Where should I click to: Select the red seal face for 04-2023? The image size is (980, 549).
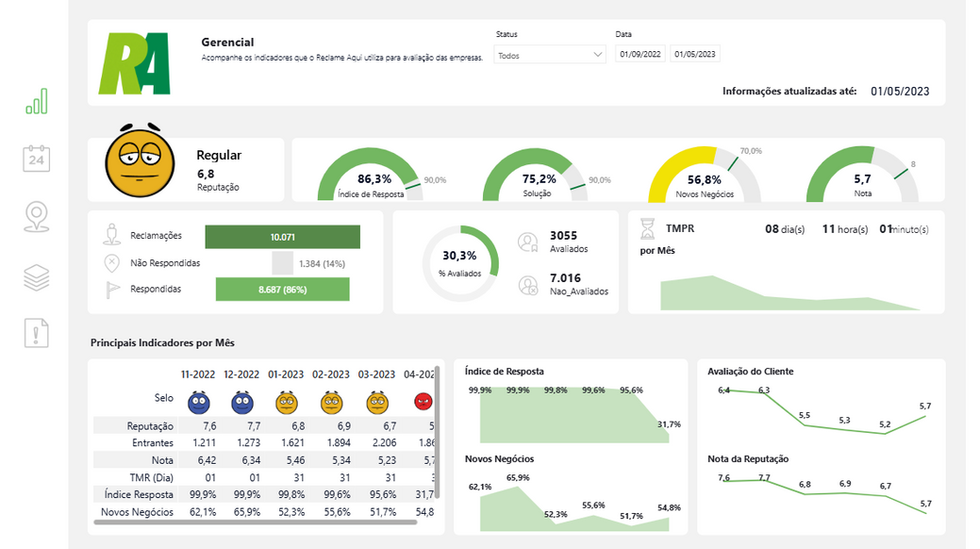423,401
